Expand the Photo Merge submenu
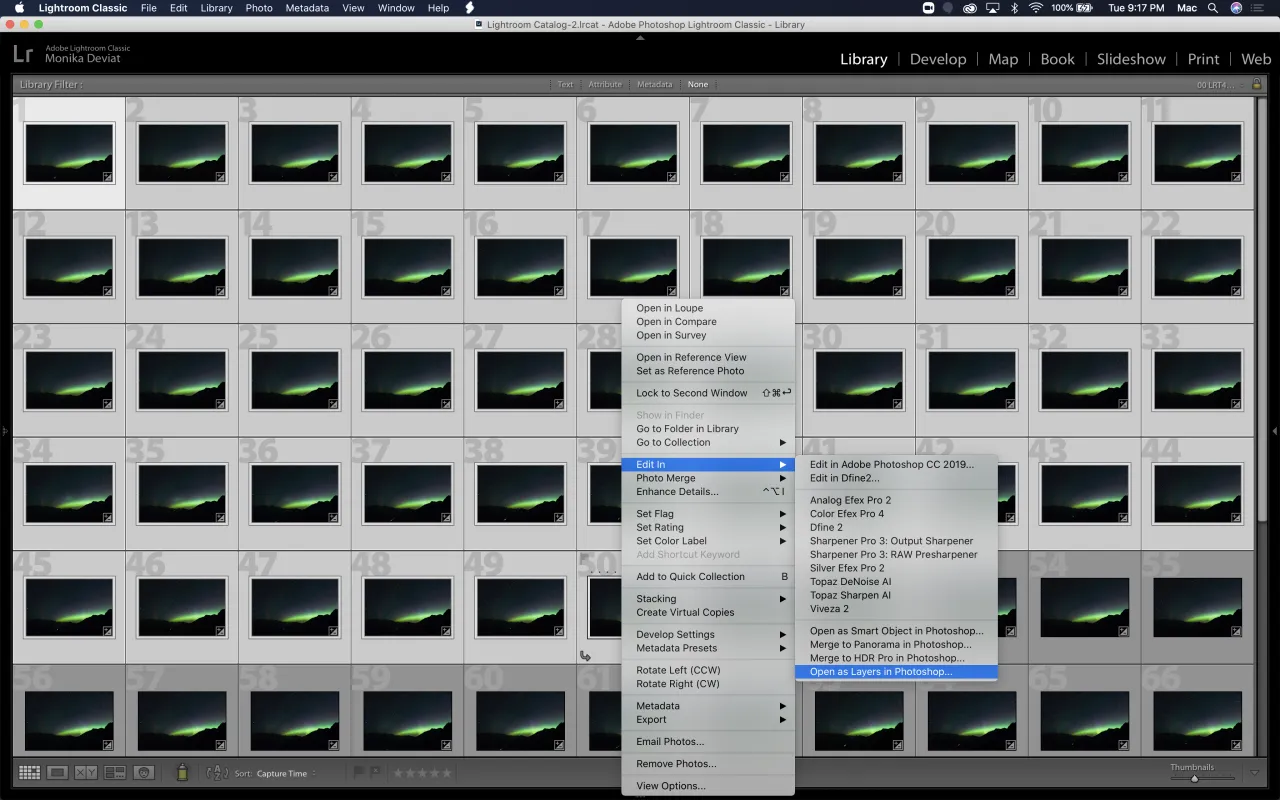 pos(700,477)
